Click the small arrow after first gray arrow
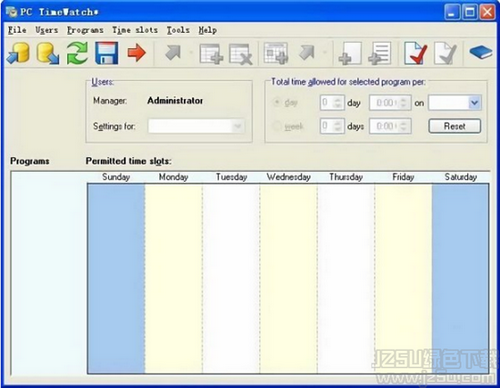This screenshot has height=388, width=500. click(191, 53)
